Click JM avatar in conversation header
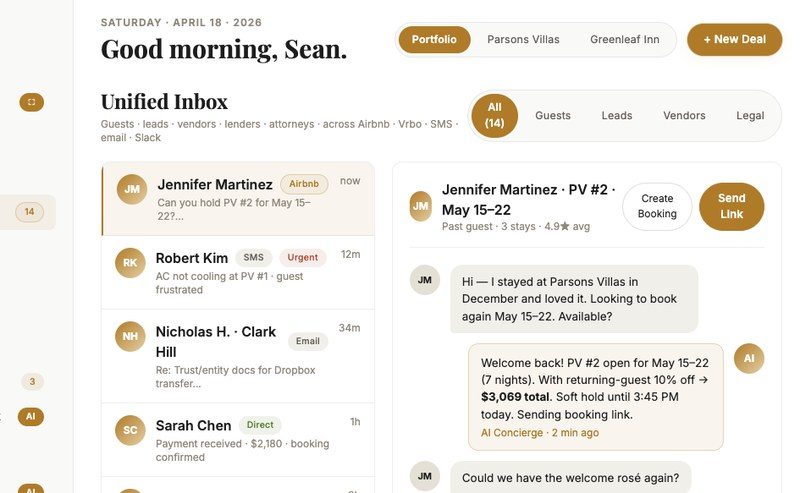This screenshot has width=800, height=493. (x=421, y=206)
